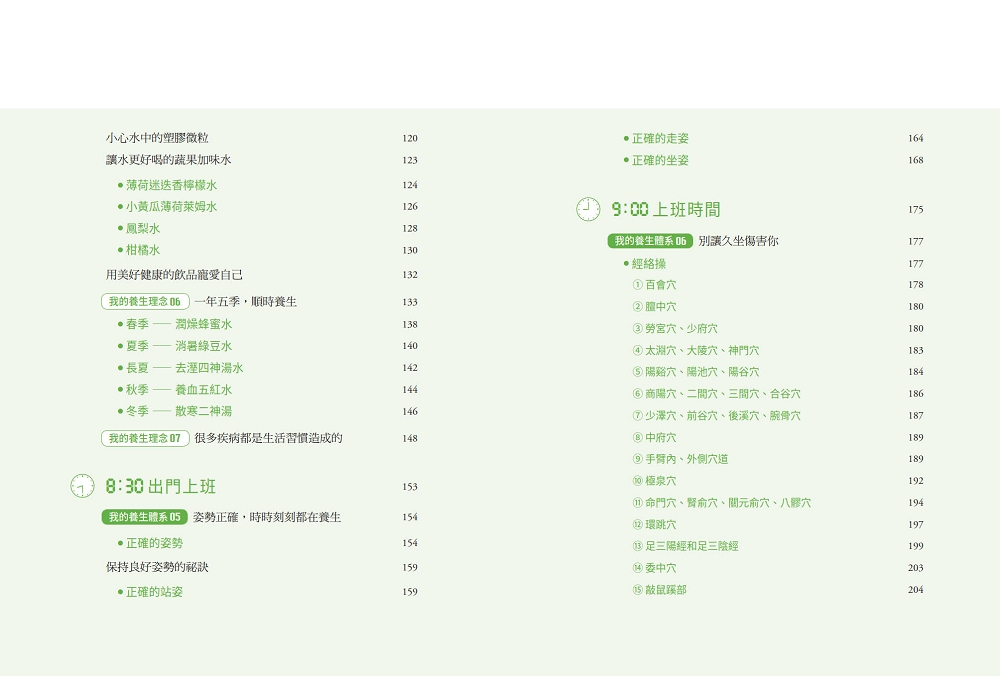Click the entry 用美好健康的飲品寵愛自己
The width and height of the screenshot is (1000, 676).
(x=174, y=275)
